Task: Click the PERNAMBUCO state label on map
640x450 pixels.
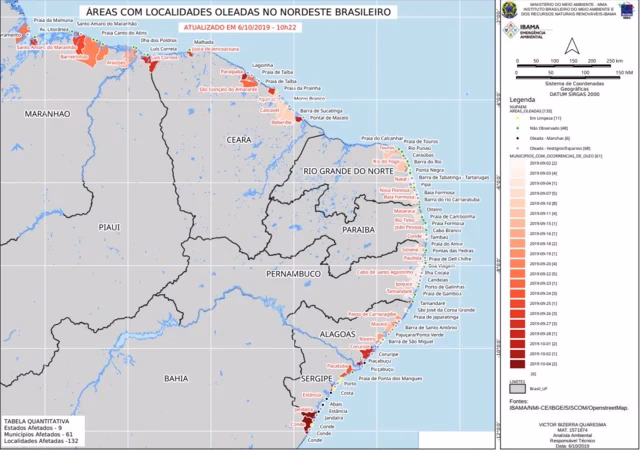Action: (292, 272)
